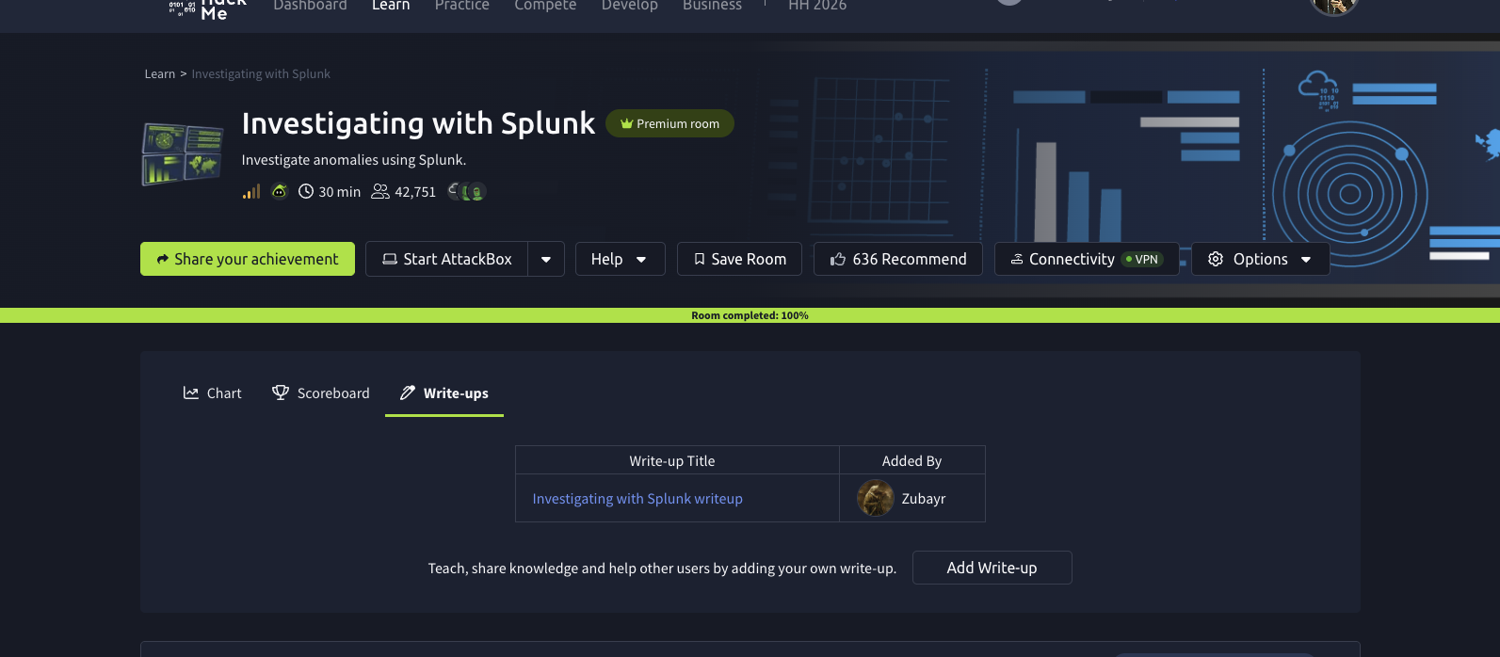Expand the AttackBox dropdown arrow
This screenshot has height=657, width=1500.
(x=546, y=259)
